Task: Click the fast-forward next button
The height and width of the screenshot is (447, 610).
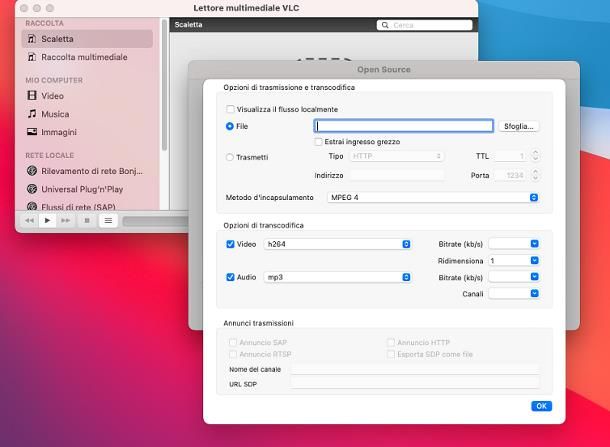Action: (x=65, y=221)
